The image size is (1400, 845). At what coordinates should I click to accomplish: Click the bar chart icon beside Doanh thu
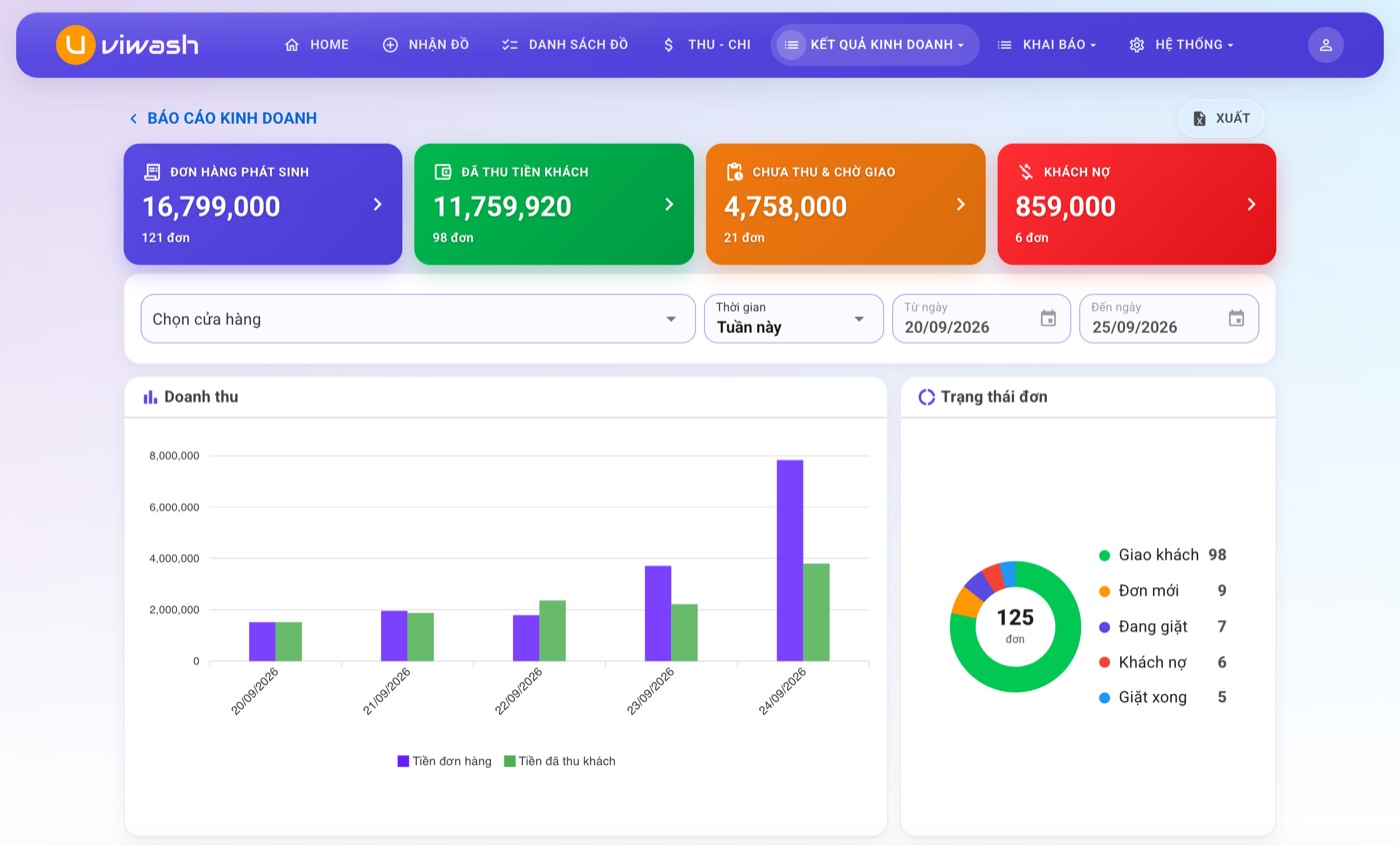(150, 397)
